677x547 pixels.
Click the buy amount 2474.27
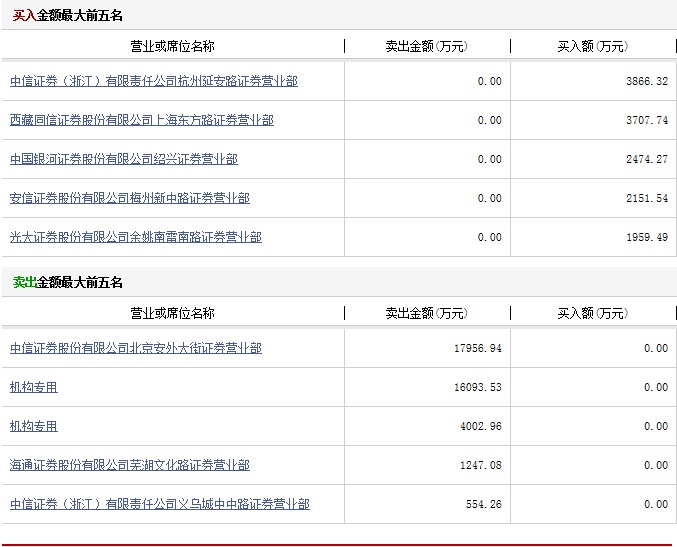pos(647,159)
